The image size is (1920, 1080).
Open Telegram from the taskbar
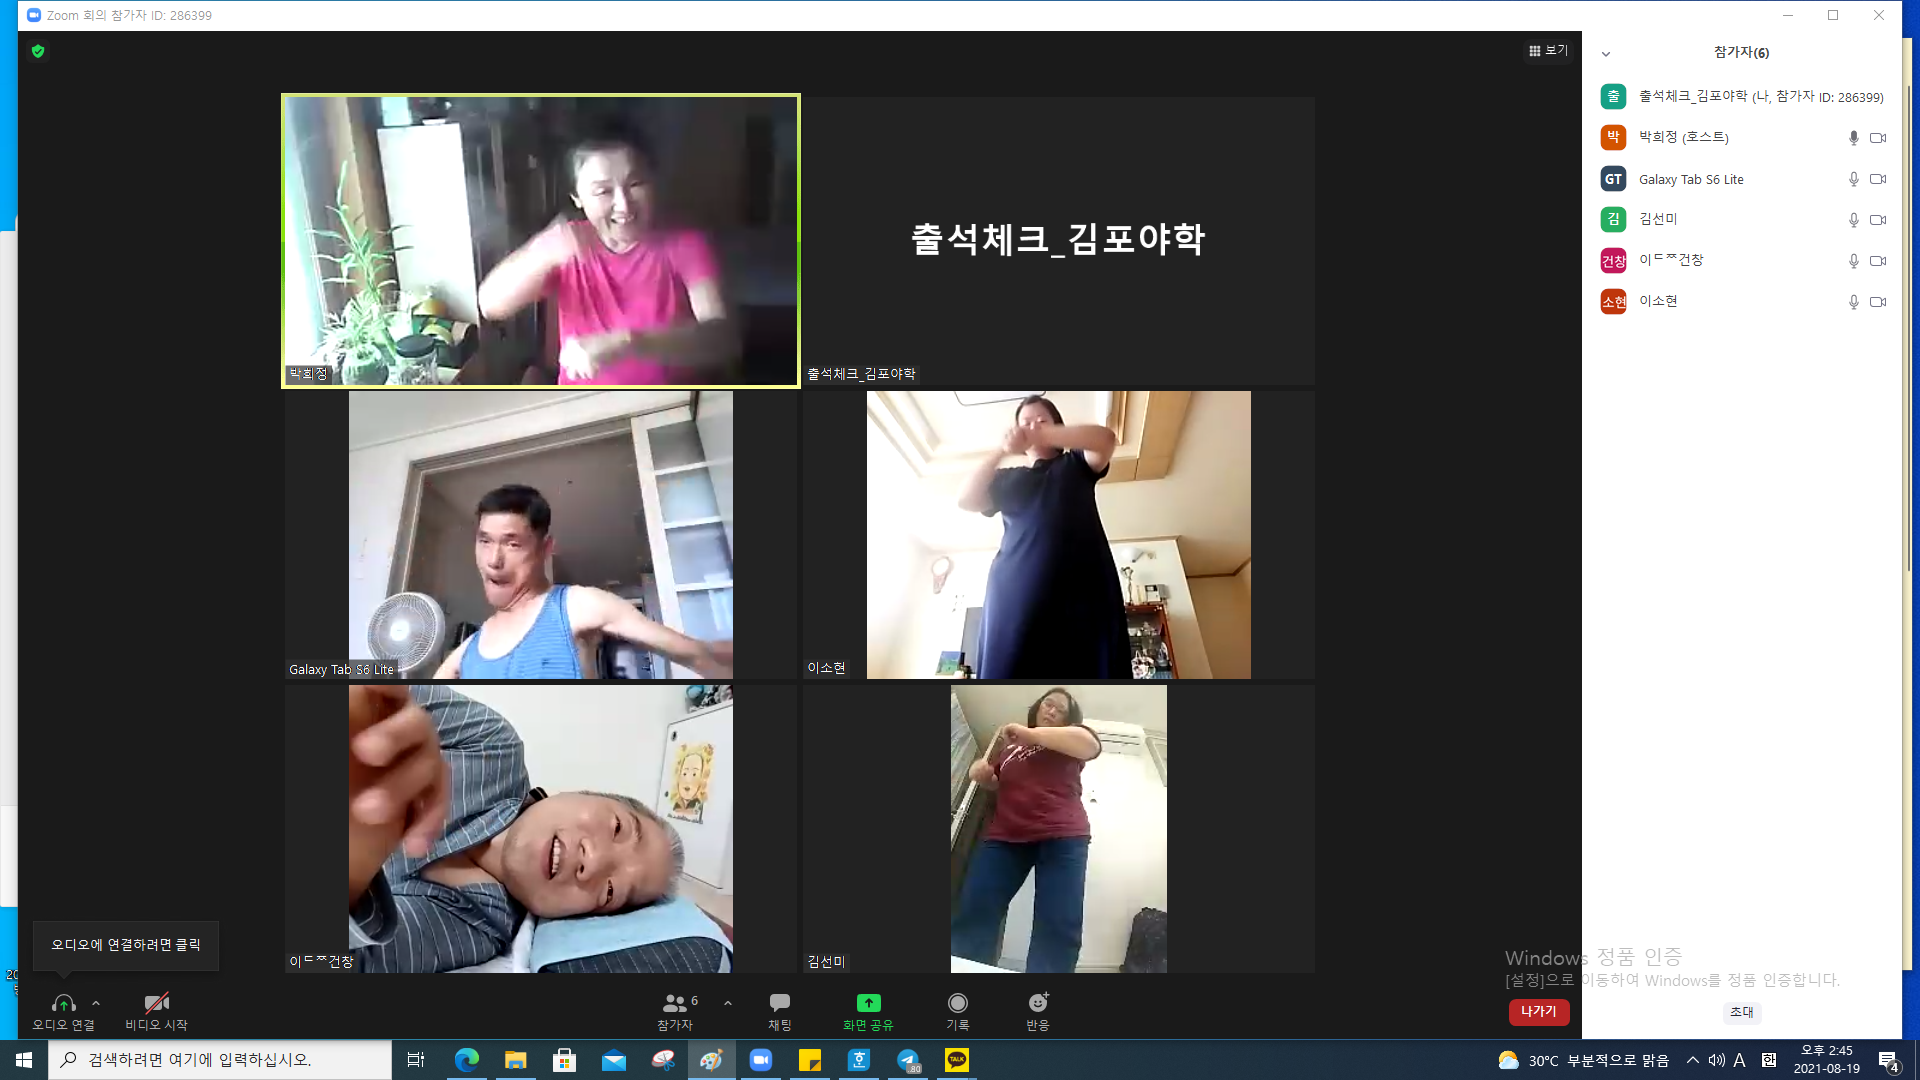click(908, 1060)
